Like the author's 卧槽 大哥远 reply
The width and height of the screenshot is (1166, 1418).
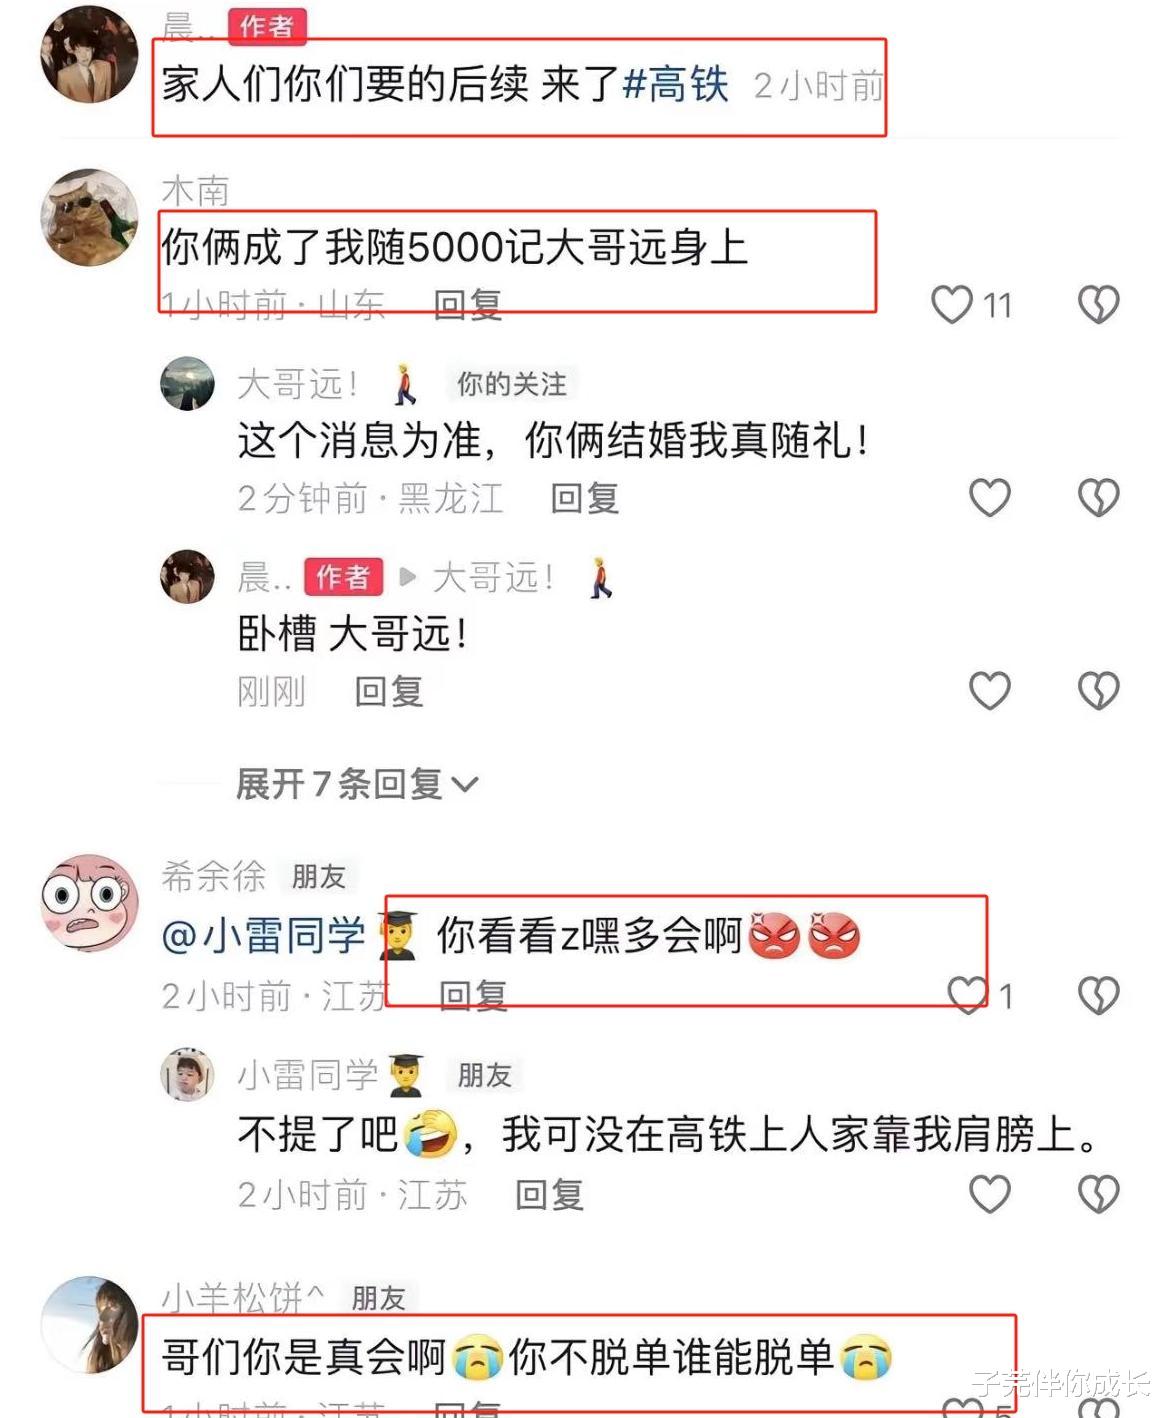[x=990, y=690]
